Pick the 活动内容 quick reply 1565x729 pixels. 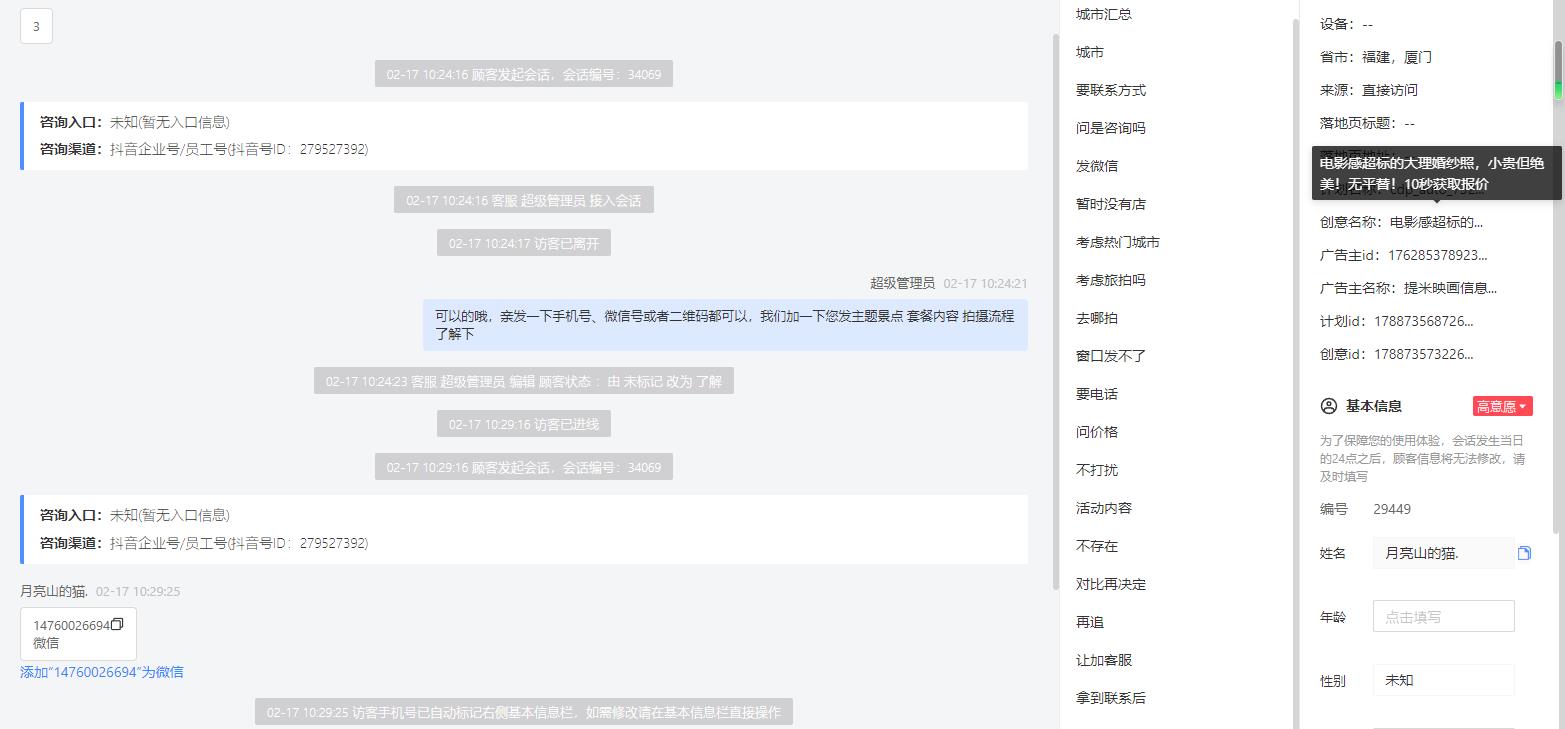(x=1104, y=508)
